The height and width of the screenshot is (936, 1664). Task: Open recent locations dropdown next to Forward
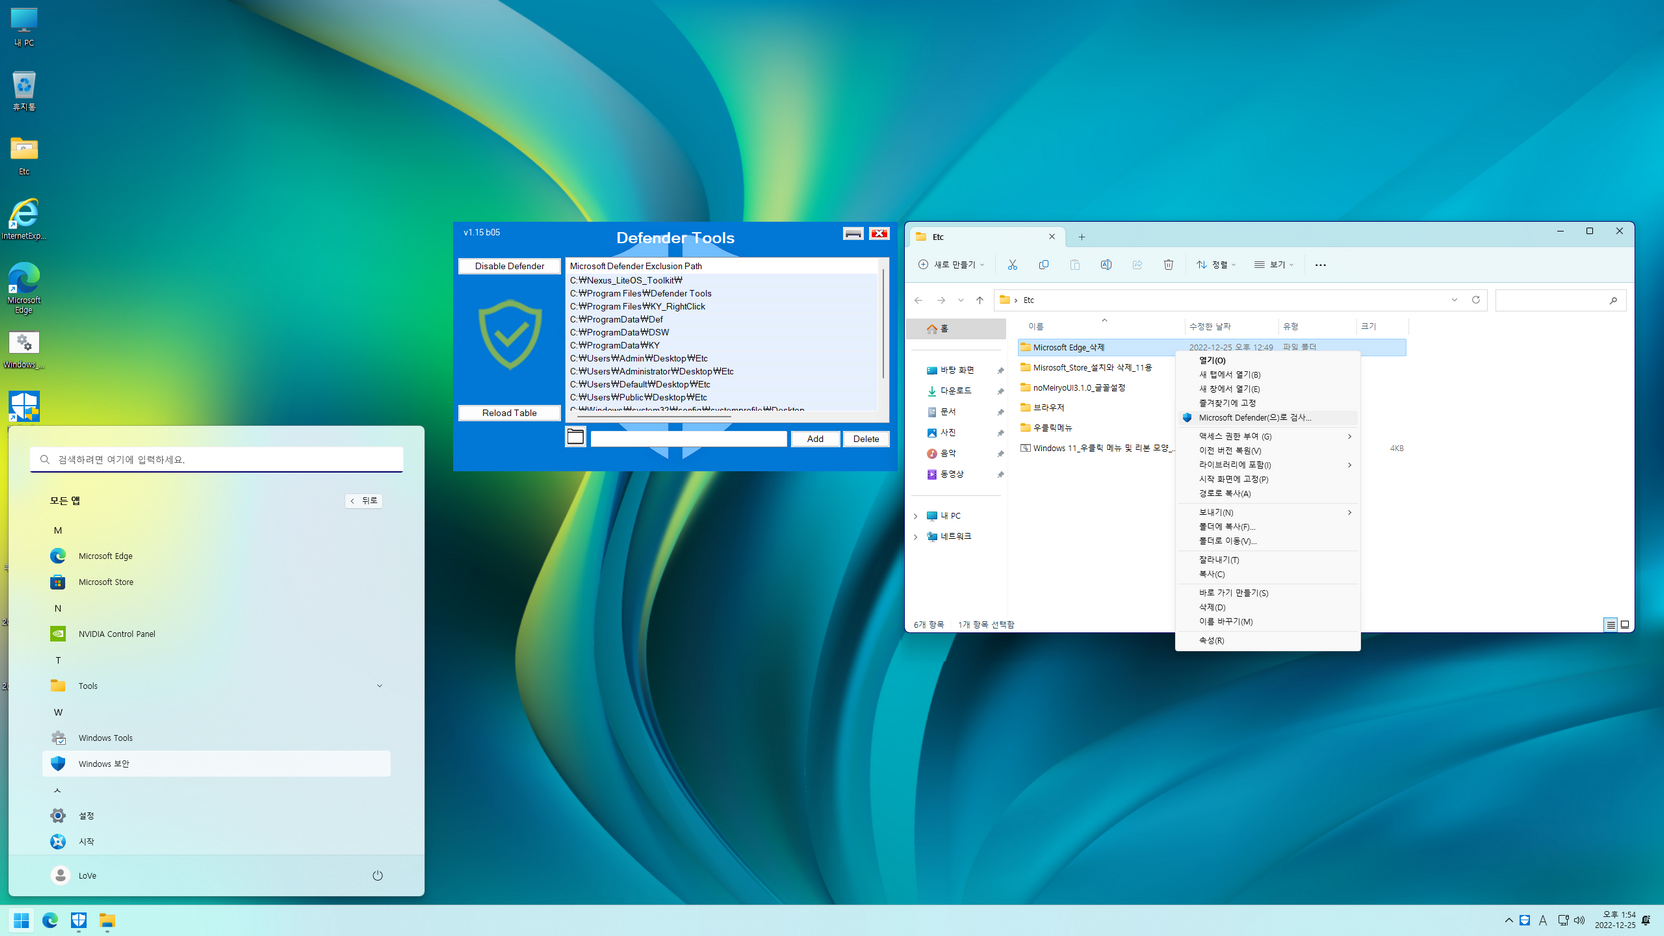(961, 300)
